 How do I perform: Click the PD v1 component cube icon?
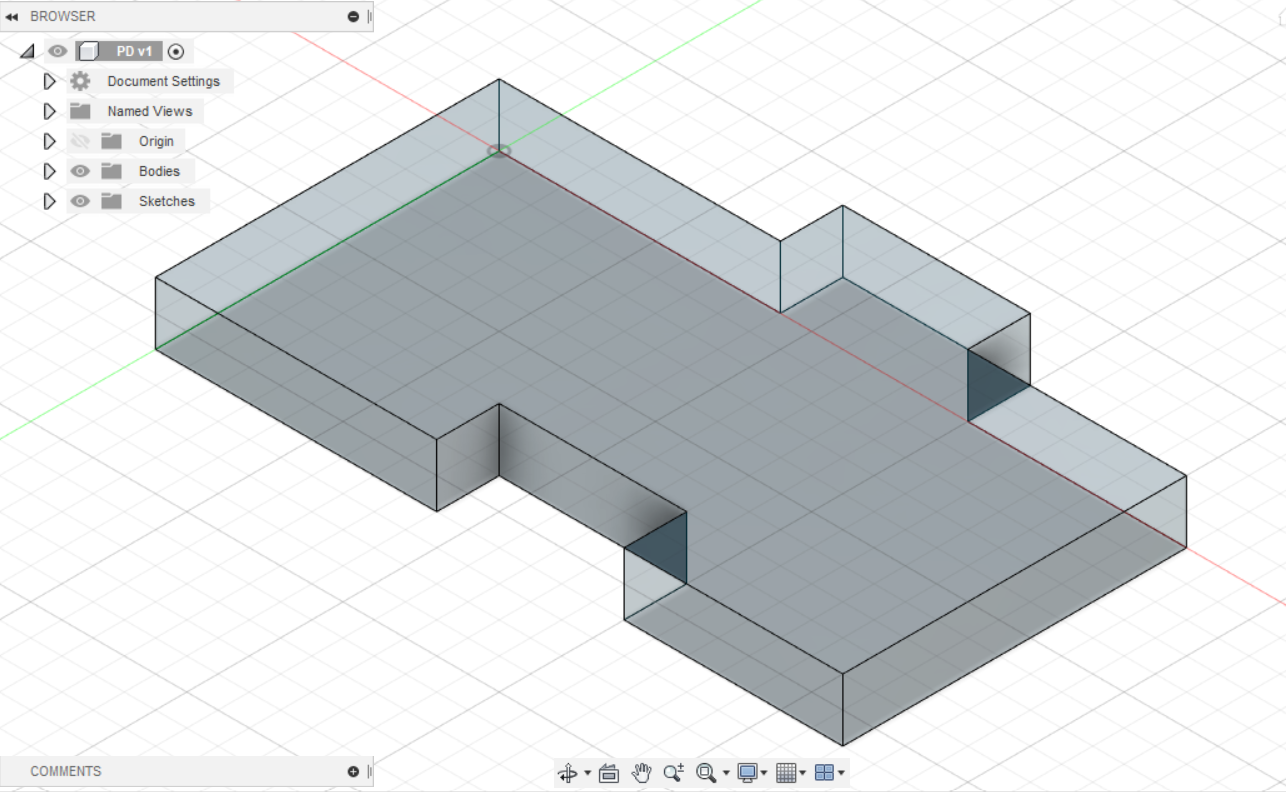tap(88, 51)
